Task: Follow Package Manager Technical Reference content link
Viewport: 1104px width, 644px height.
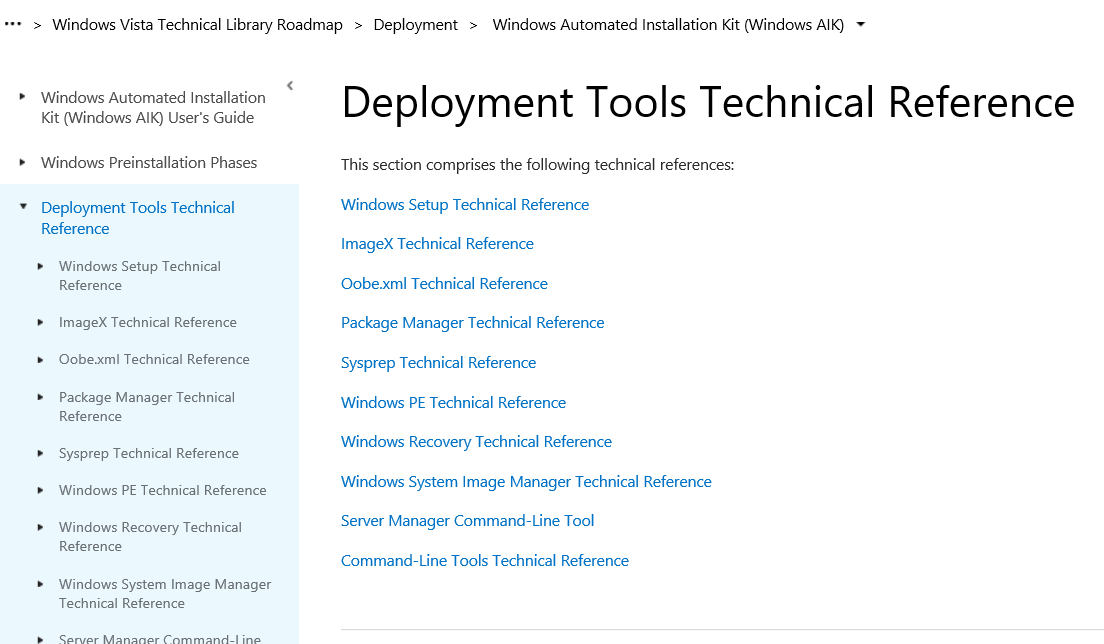Action: [472, 323]
